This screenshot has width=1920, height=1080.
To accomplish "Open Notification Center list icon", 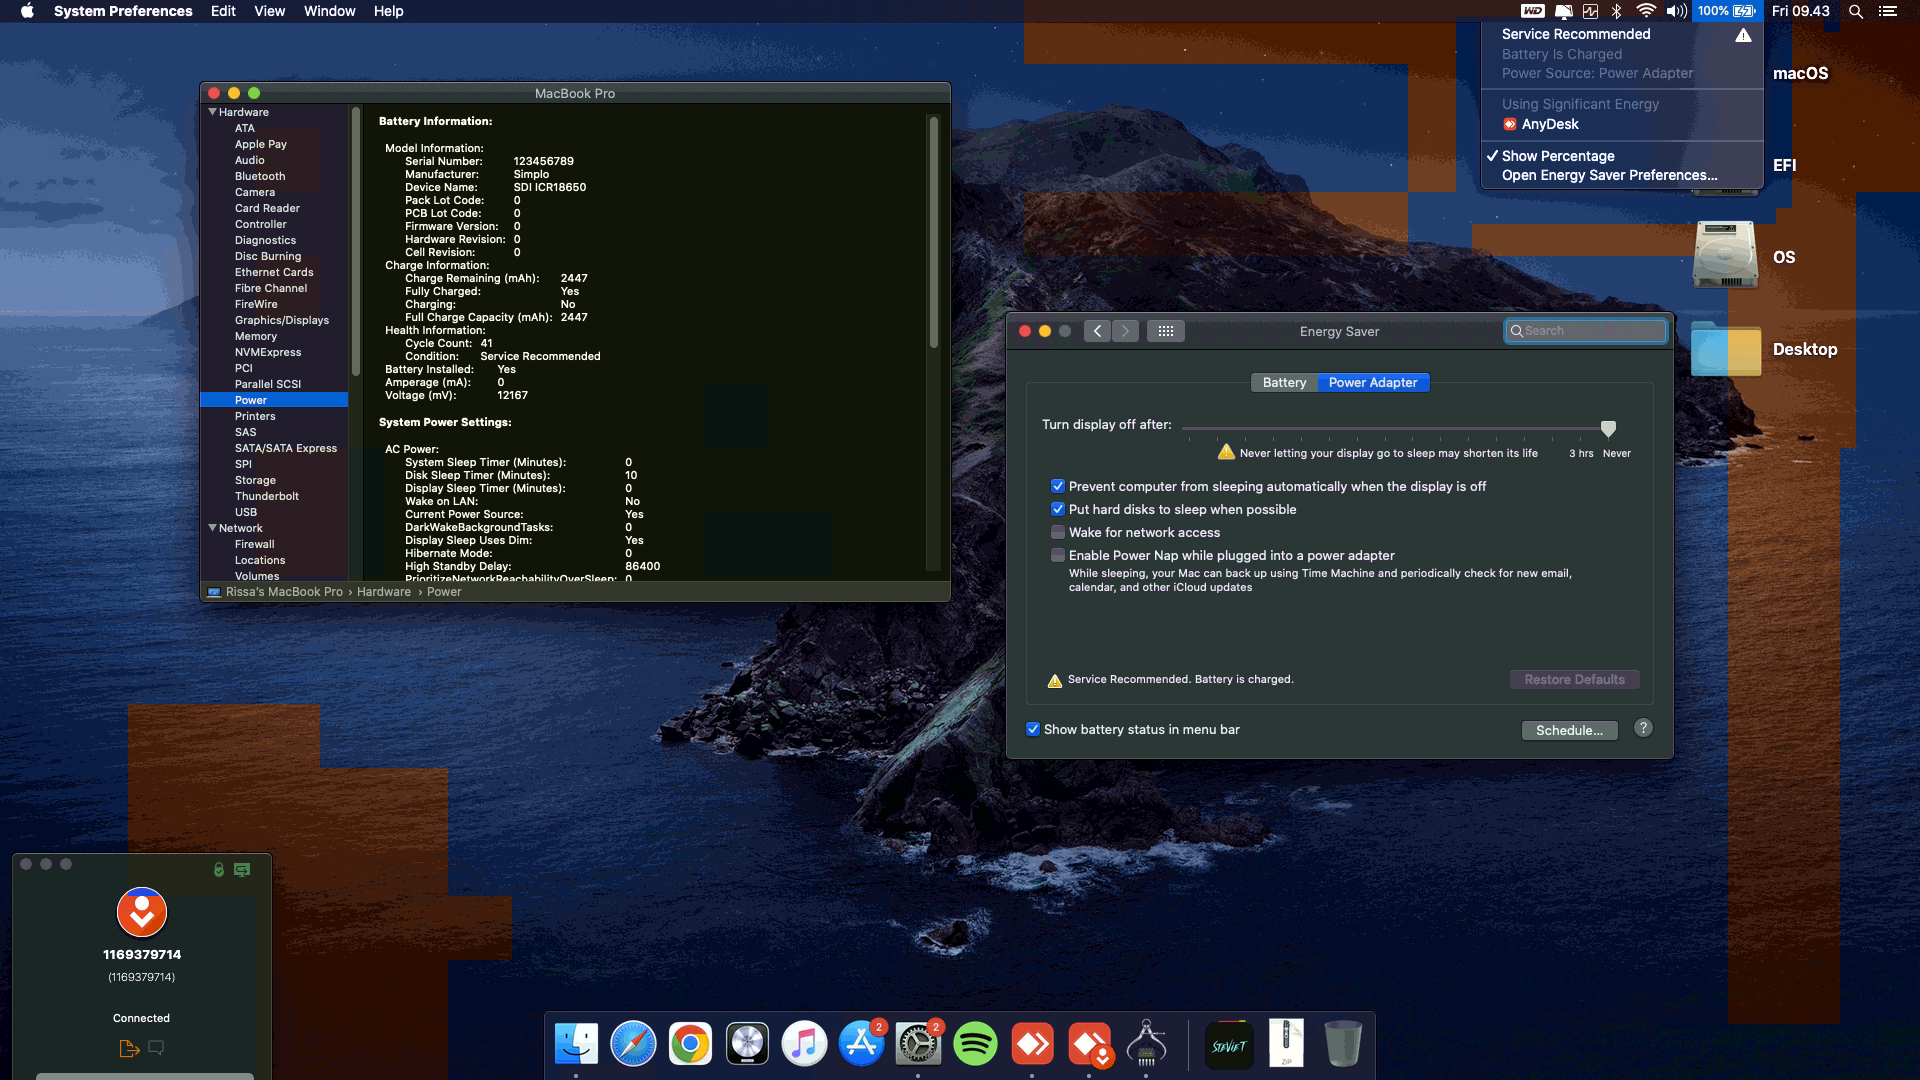I will coord(1887,11).
